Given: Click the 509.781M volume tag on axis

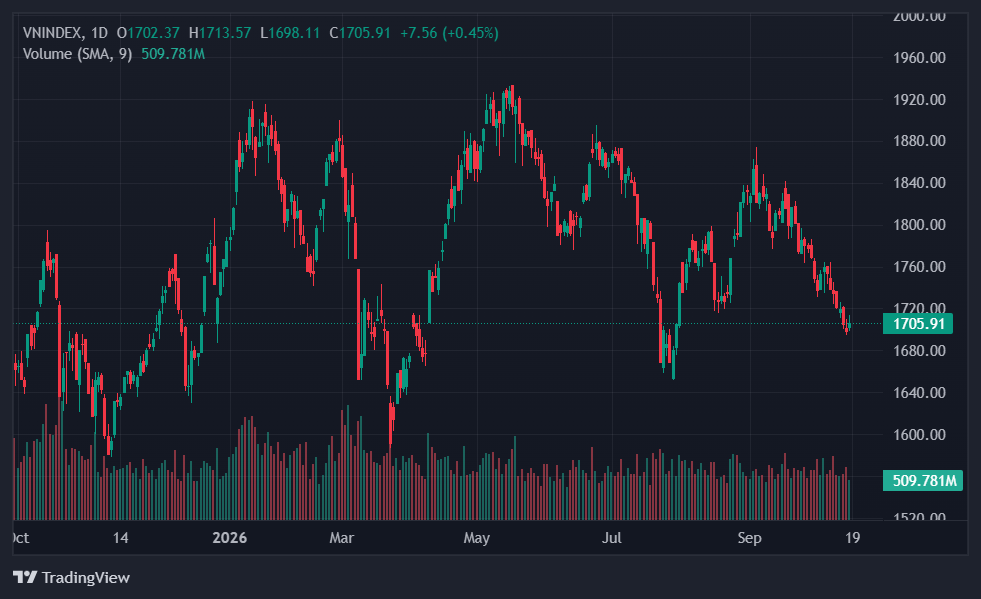Looking at the screenshot, I should [x=923, y=481].
